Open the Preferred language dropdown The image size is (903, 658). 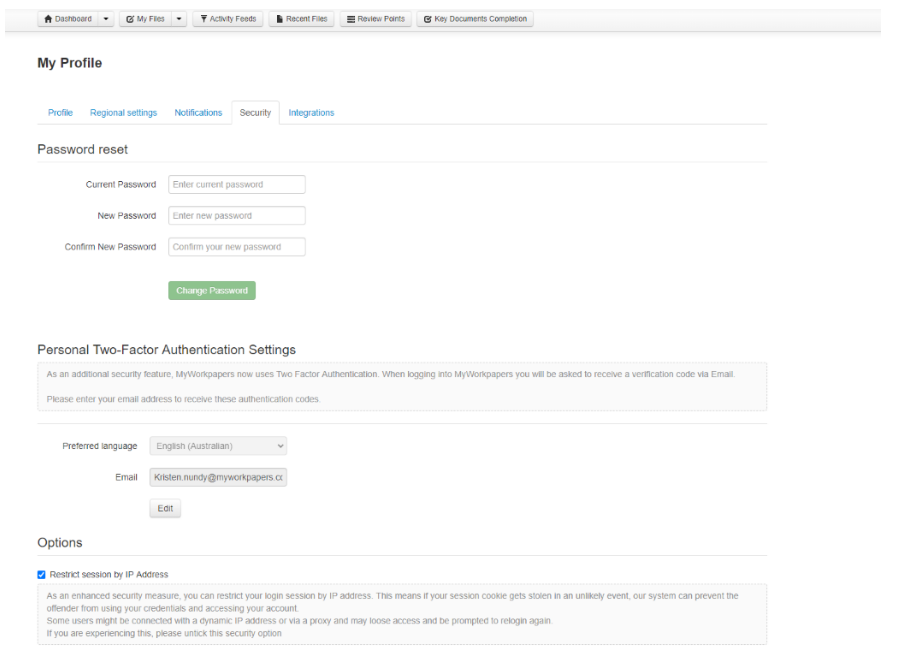point(218,446)
